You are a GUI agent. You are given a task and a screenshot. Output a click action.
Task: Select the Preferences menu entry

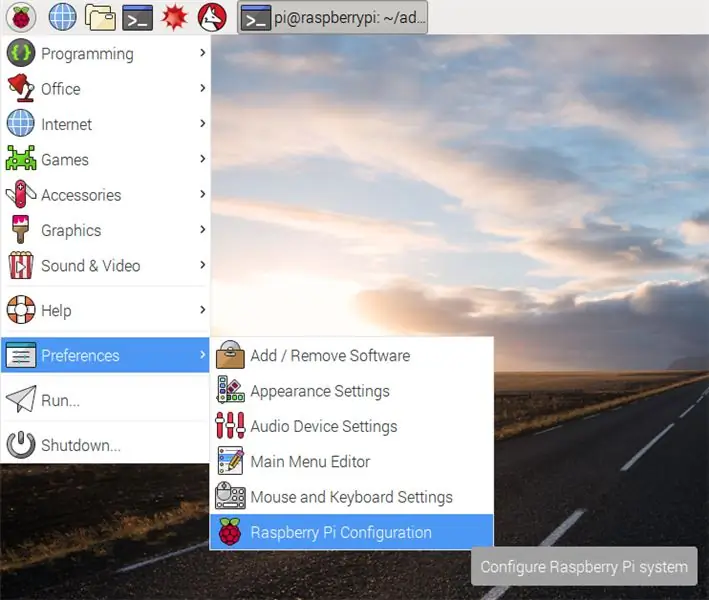coord(105,355)
